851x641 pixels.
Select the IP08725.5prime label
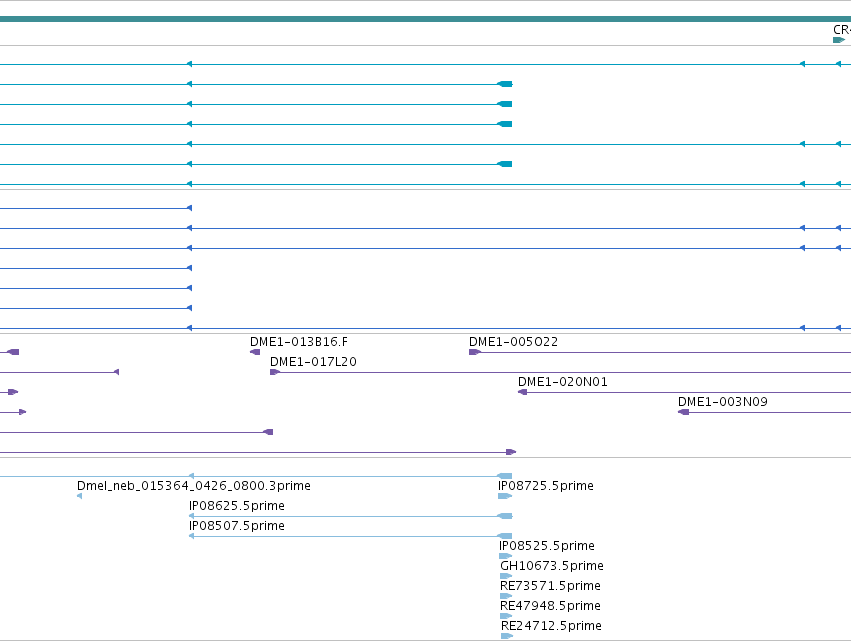pyautogui.click(x=546, y=486)
